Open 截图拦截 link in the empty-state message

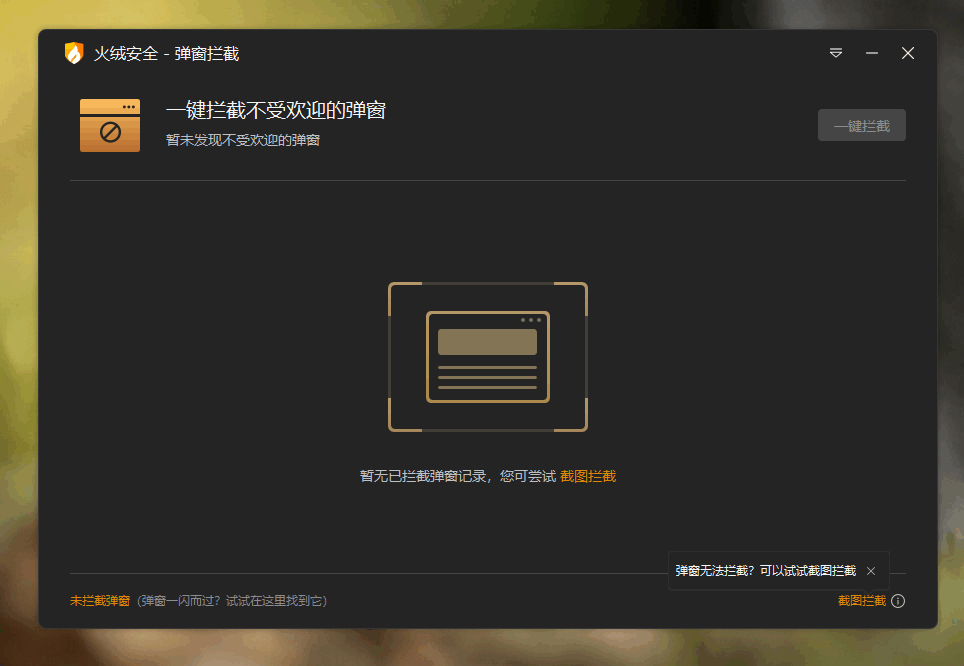point(588,476)
